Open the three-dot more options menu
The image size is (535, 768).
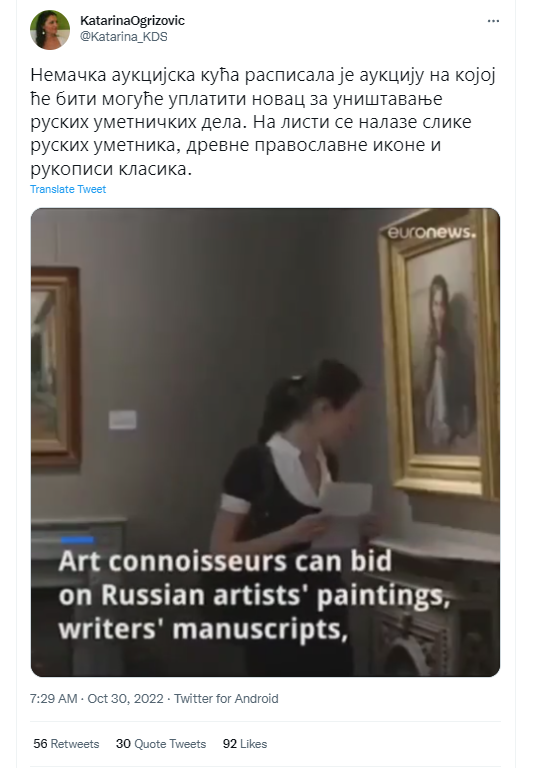pos(493,21)
